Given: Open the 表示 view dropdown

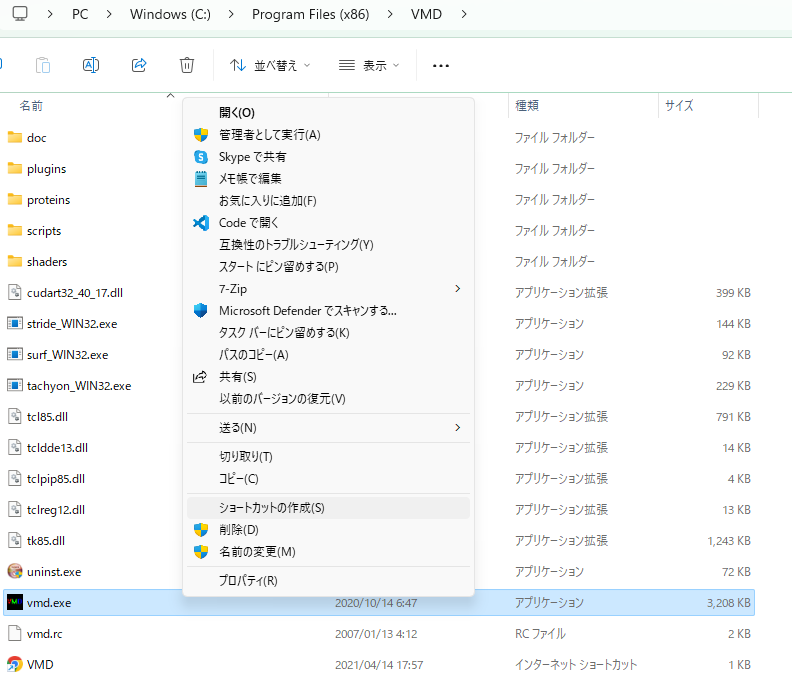Looking at the screenshot, I should point(369,65).
